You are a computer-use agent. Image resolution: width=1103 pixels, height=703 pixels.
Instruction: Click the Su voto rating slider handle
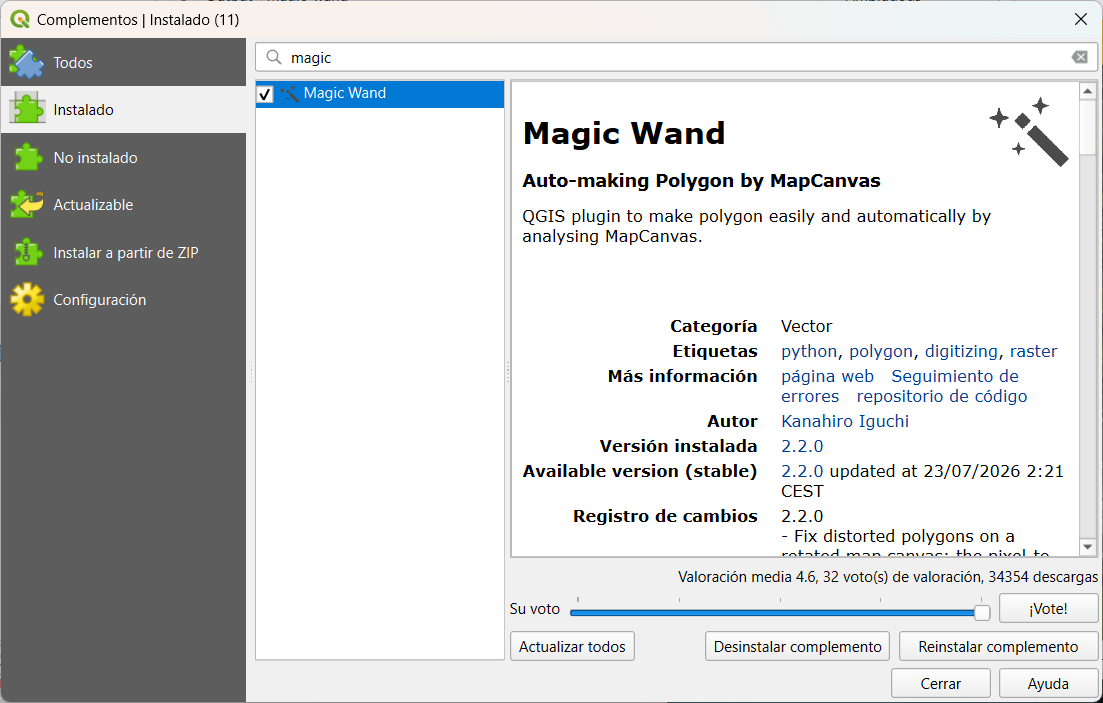point(982,612)
